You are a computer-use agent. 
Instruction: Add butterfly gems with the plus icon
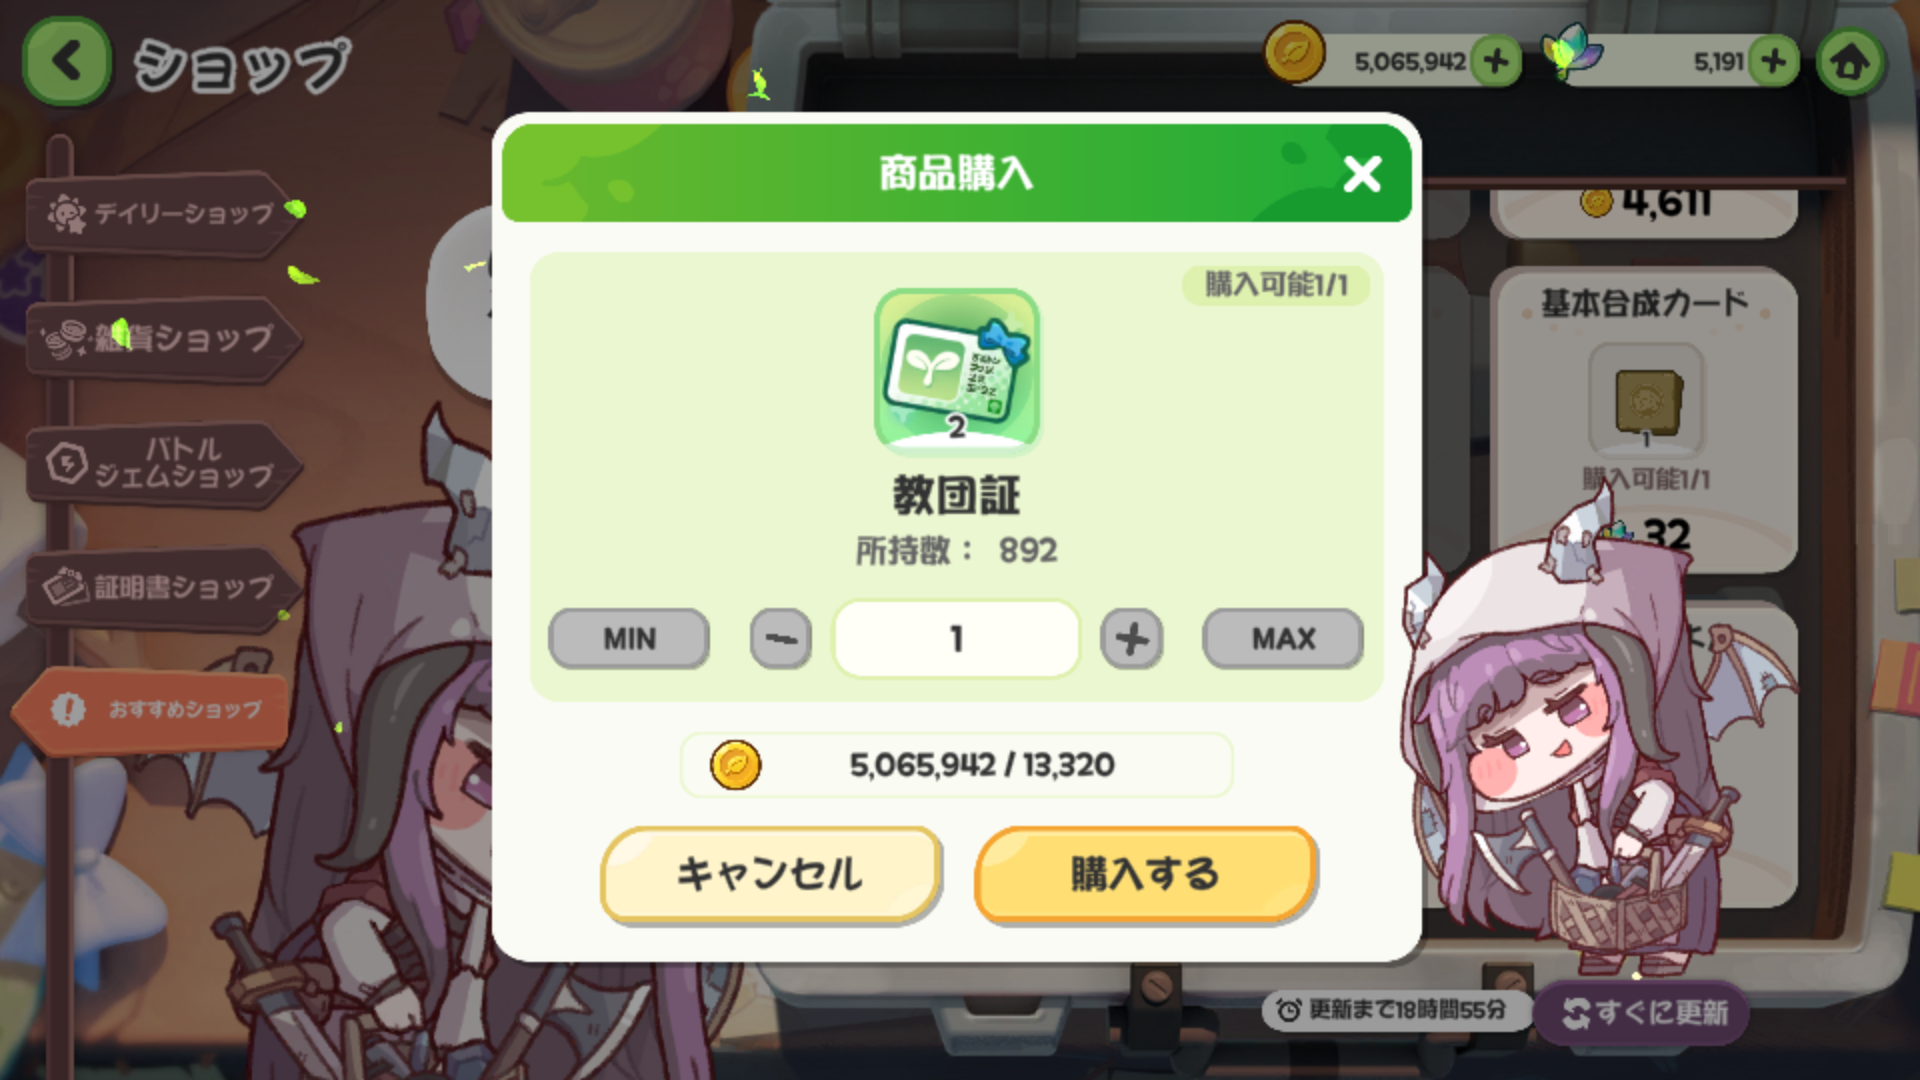tap(1774, 62)
